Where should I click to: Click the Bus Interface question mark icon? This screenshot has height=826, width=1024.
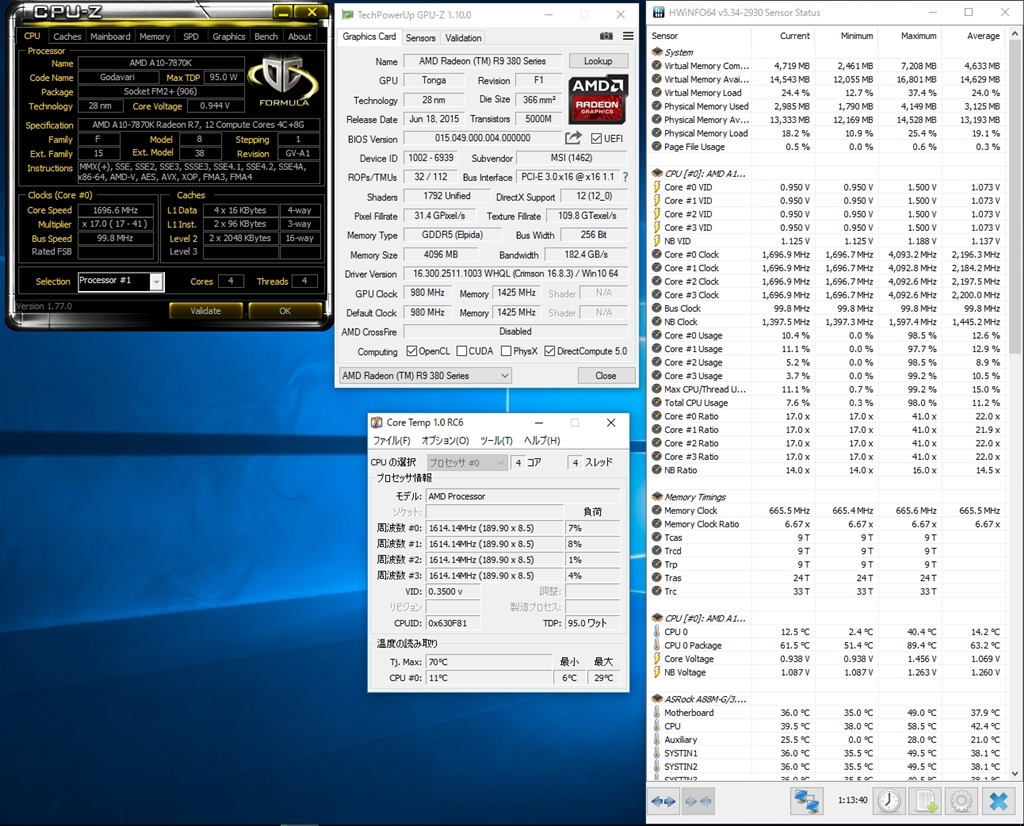tap(626, 177)
